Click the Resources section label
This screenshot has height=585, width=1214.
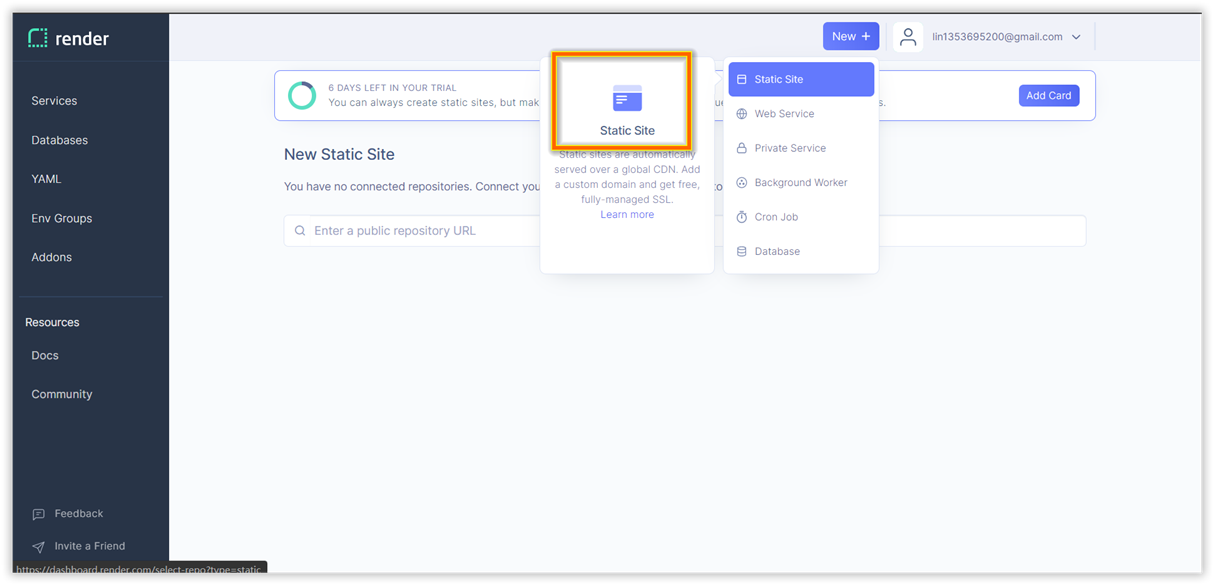point(52,322)
